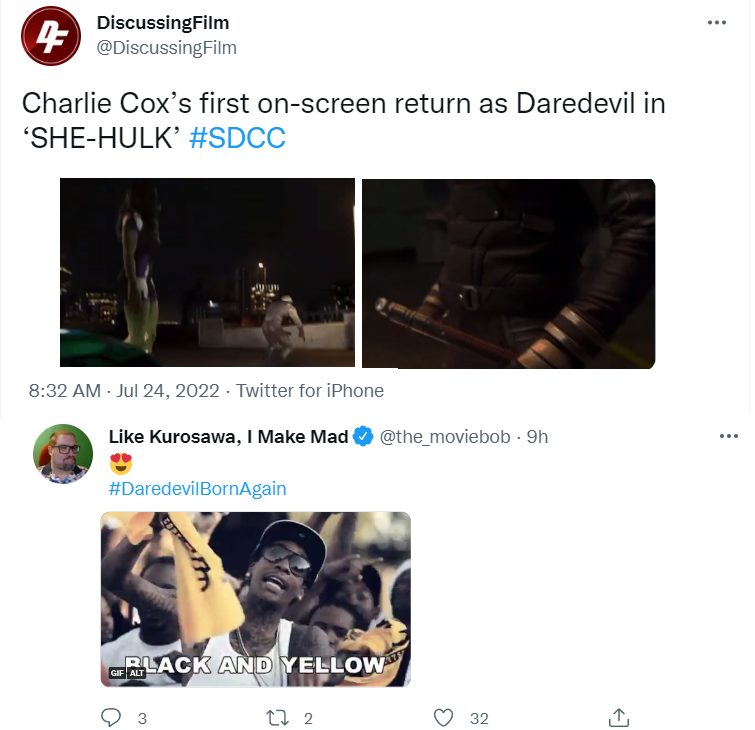Click the retweet arrows icon
Screen dimensions: 755x730
tap(278, 717)
